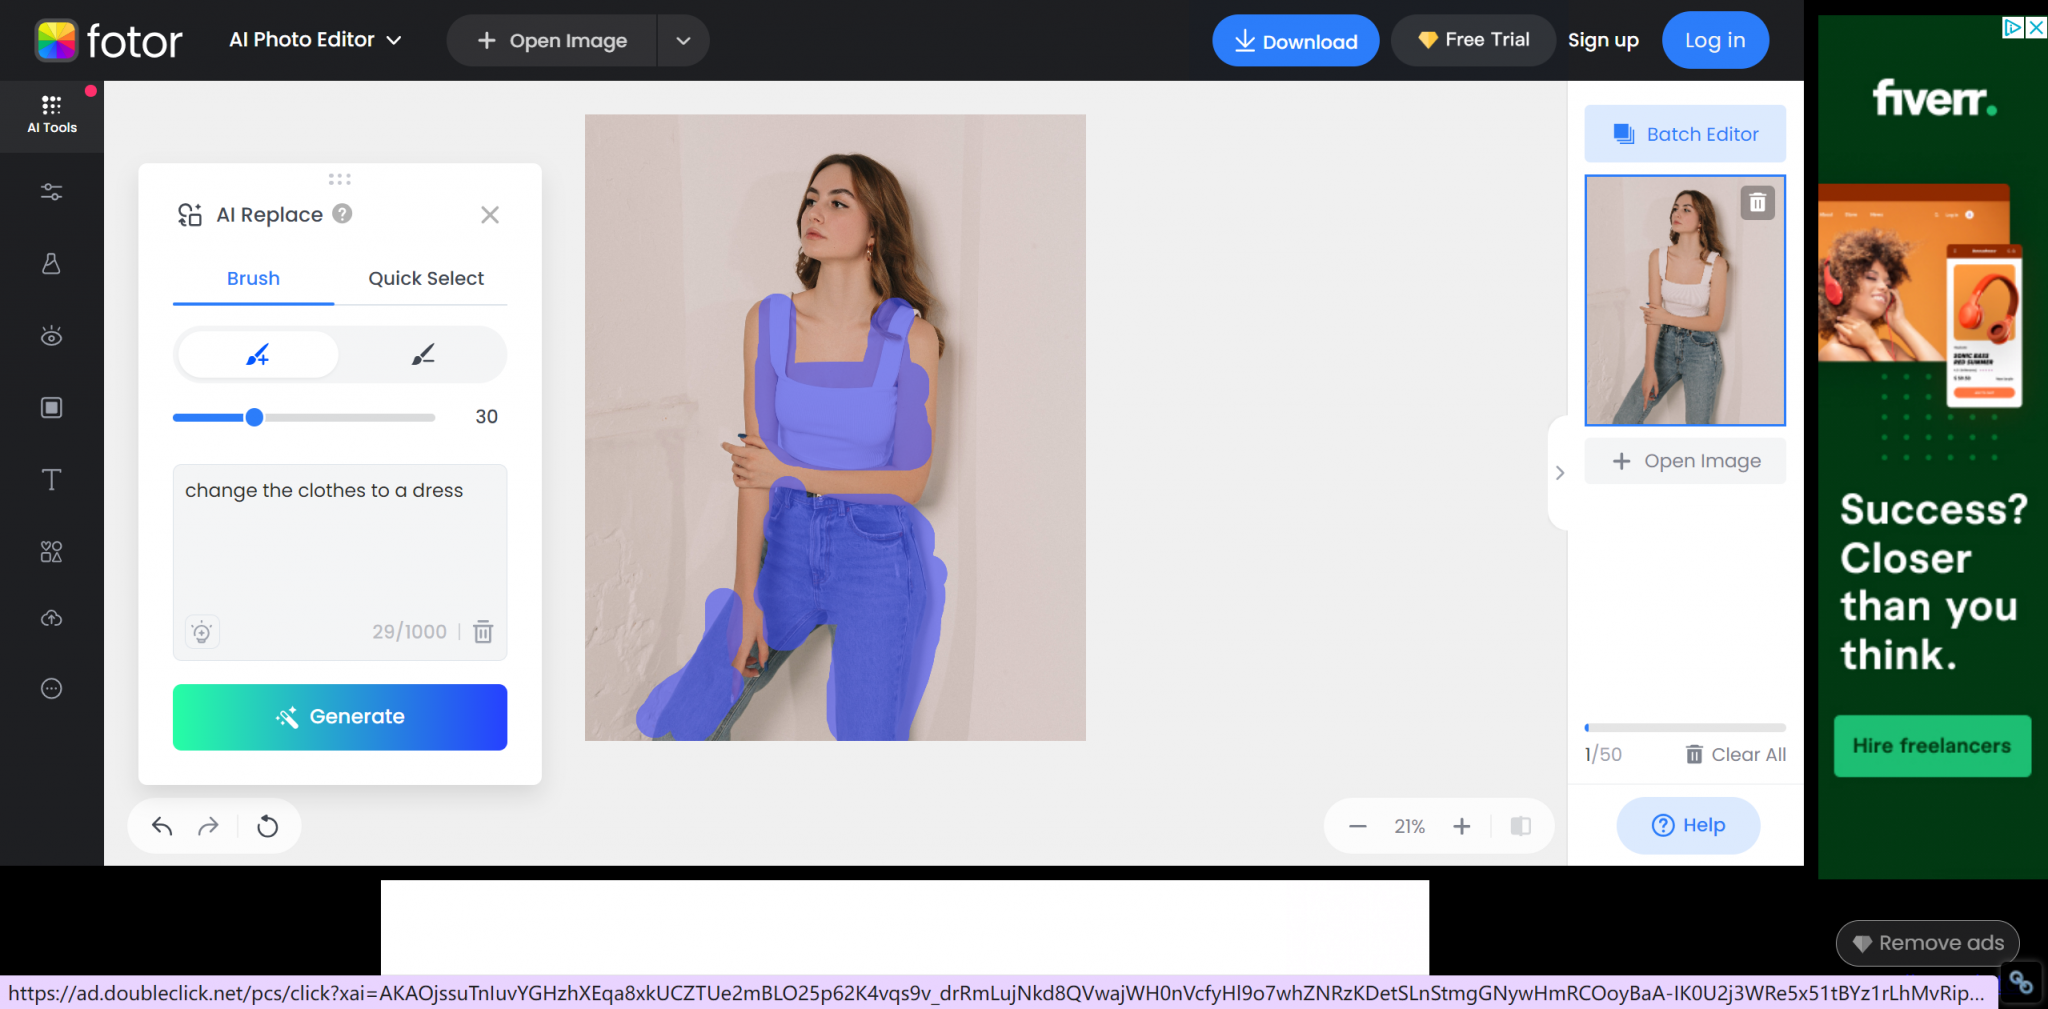
Task: Click the Generate button
Action: (339, 716)
